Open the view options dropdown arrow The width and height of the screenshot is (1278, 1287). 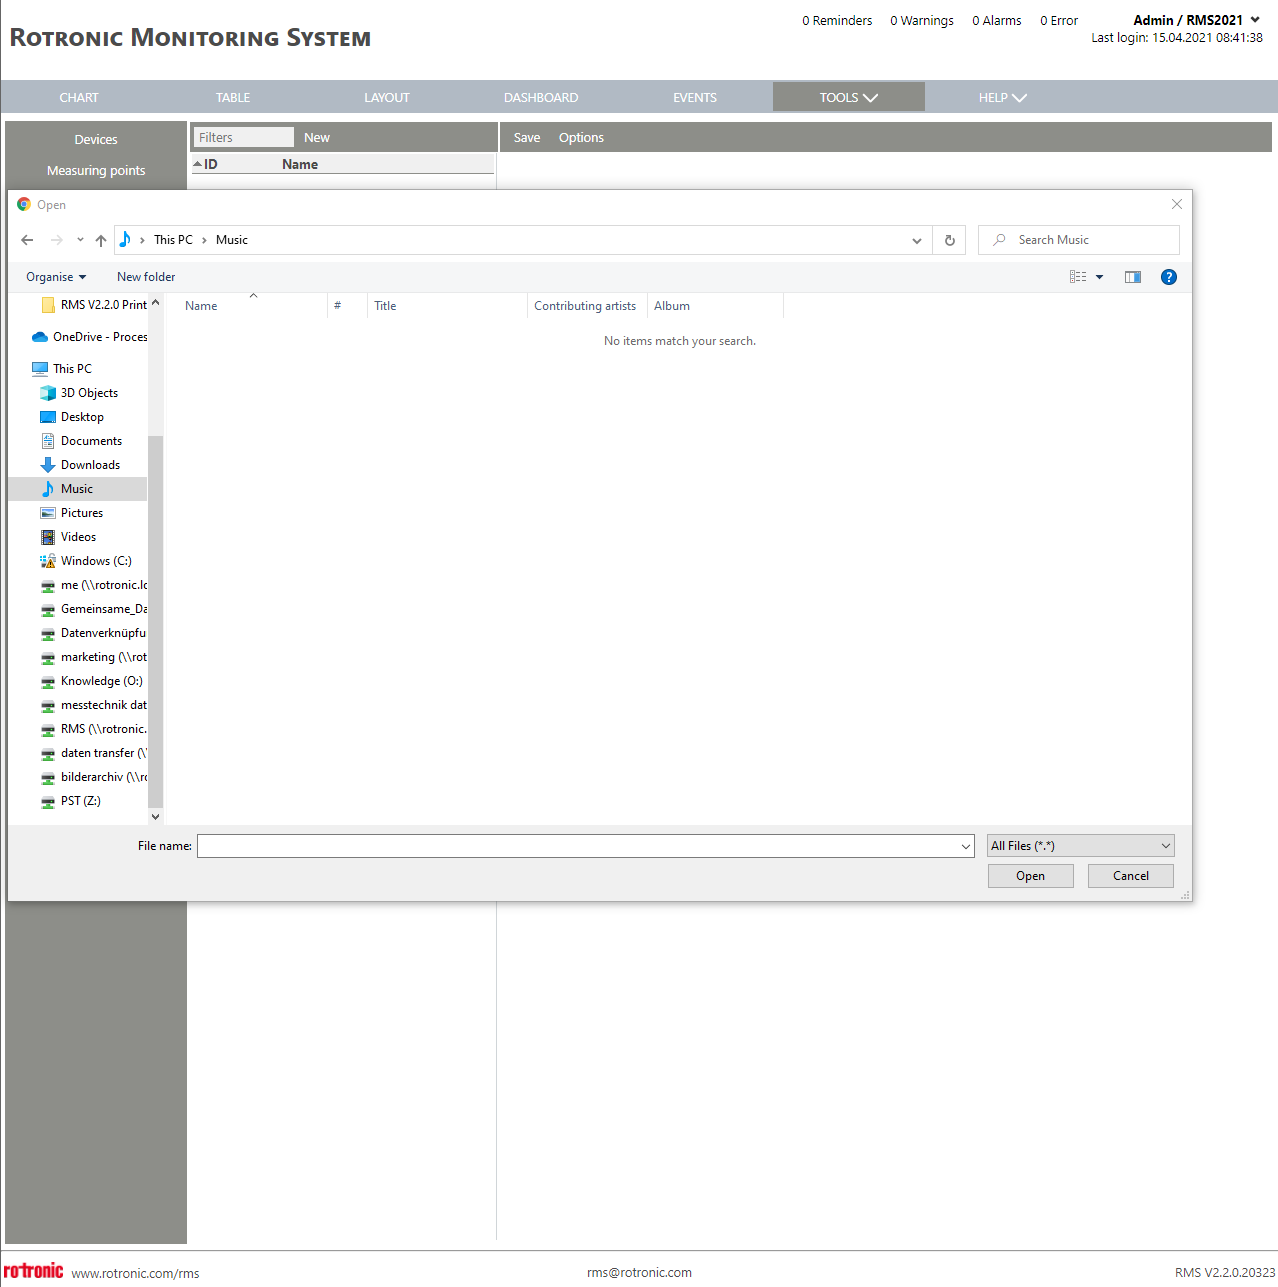(x=1100, y=277)
